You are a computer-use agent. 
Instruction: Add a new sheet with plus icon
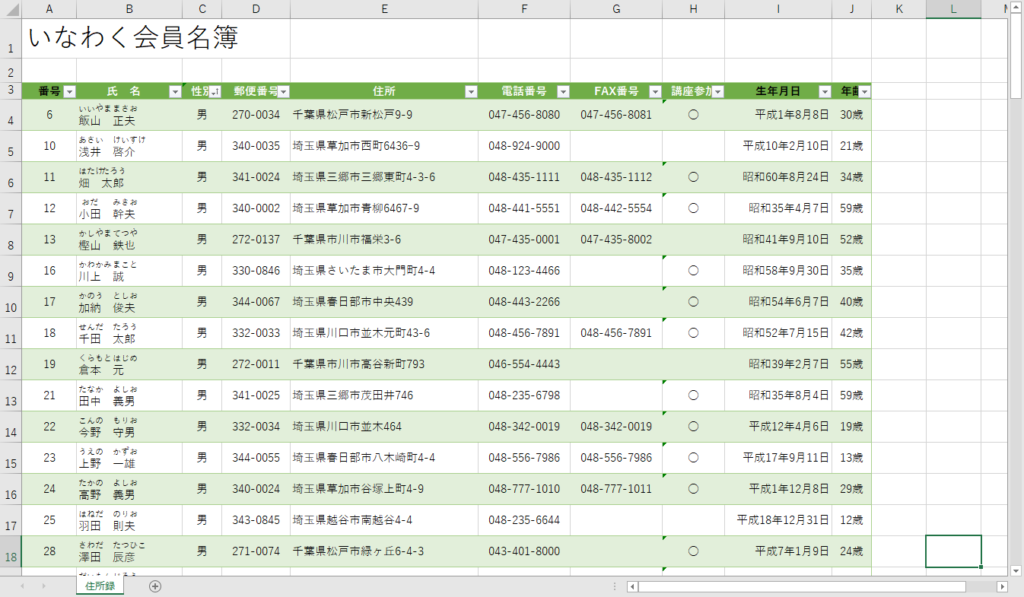pyautogui.click(x=155, y=586)
